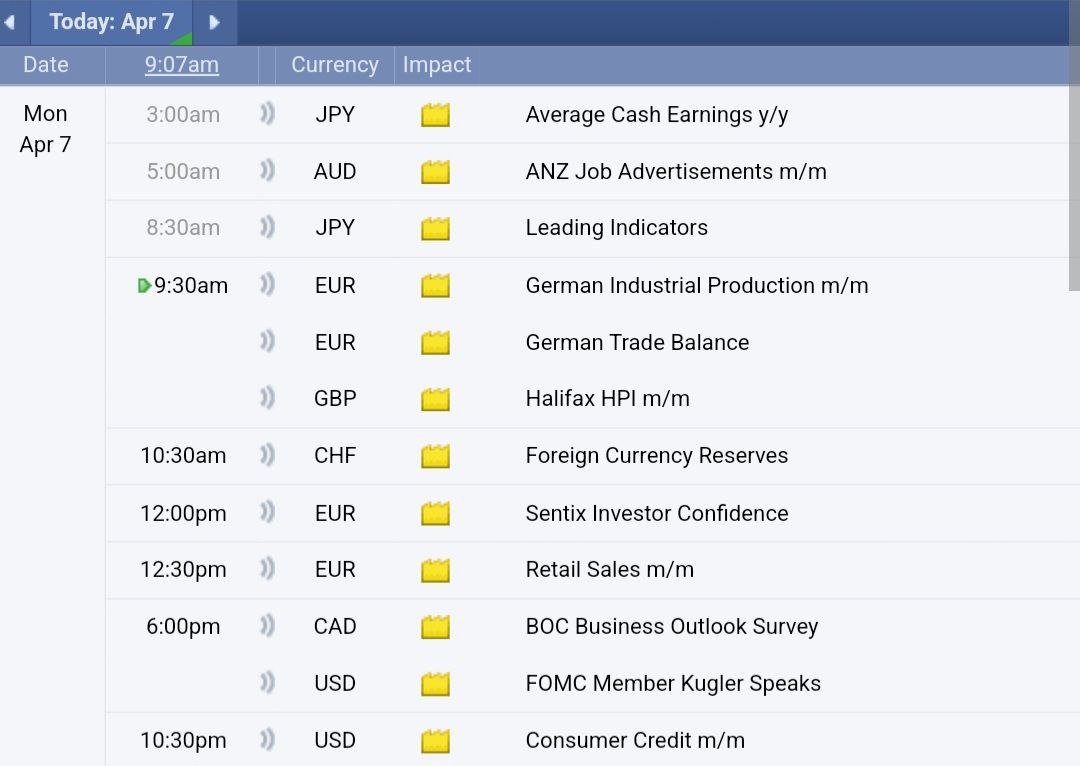Toggle sound alert for Sentix Investor Confidence

tap(267, 513)
